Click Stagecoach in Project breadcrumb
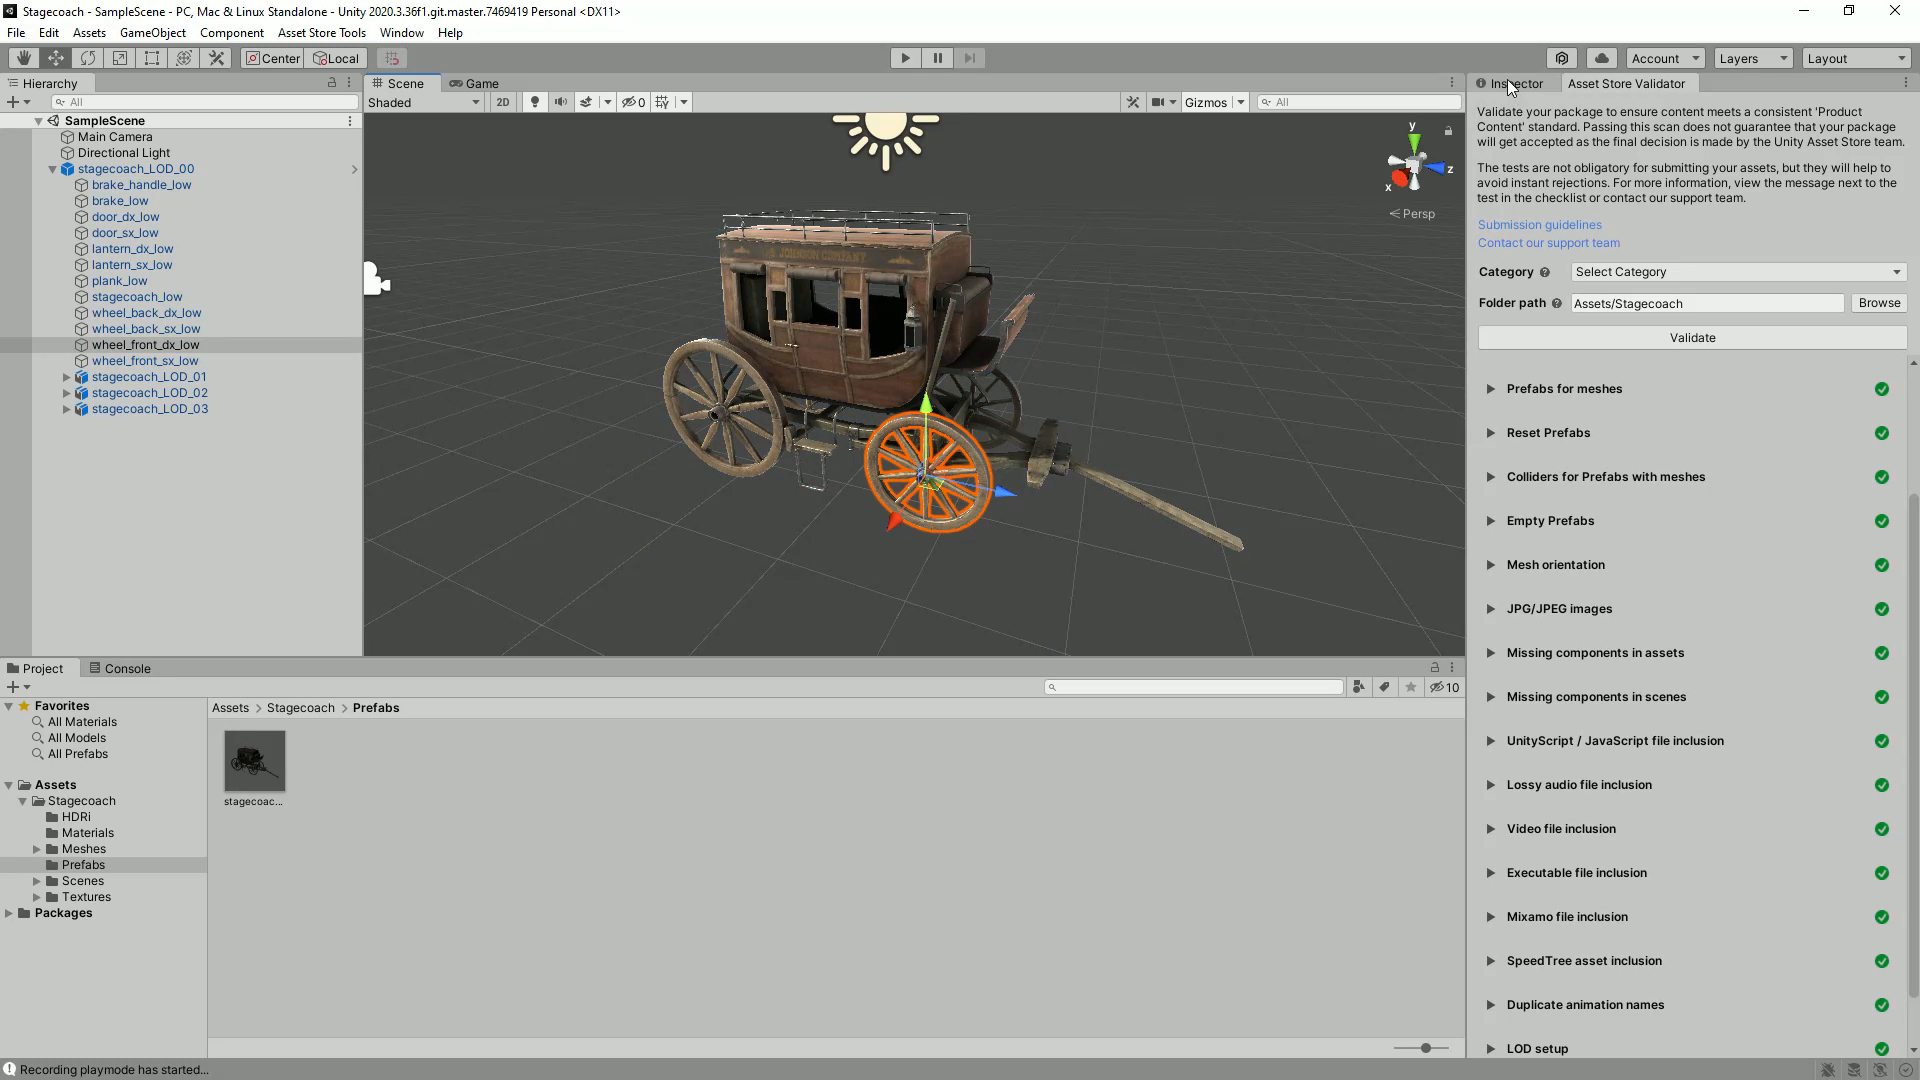 tap(300, 708)
